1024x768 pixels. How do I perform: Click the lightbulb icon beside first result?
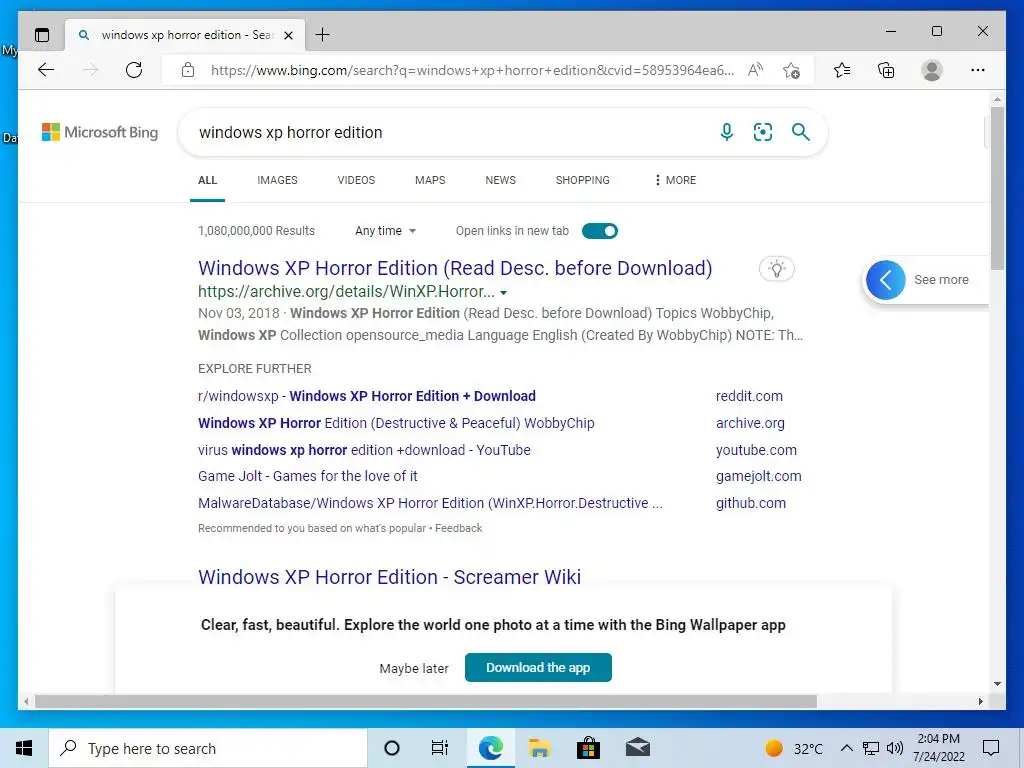[x=776, y=268]
